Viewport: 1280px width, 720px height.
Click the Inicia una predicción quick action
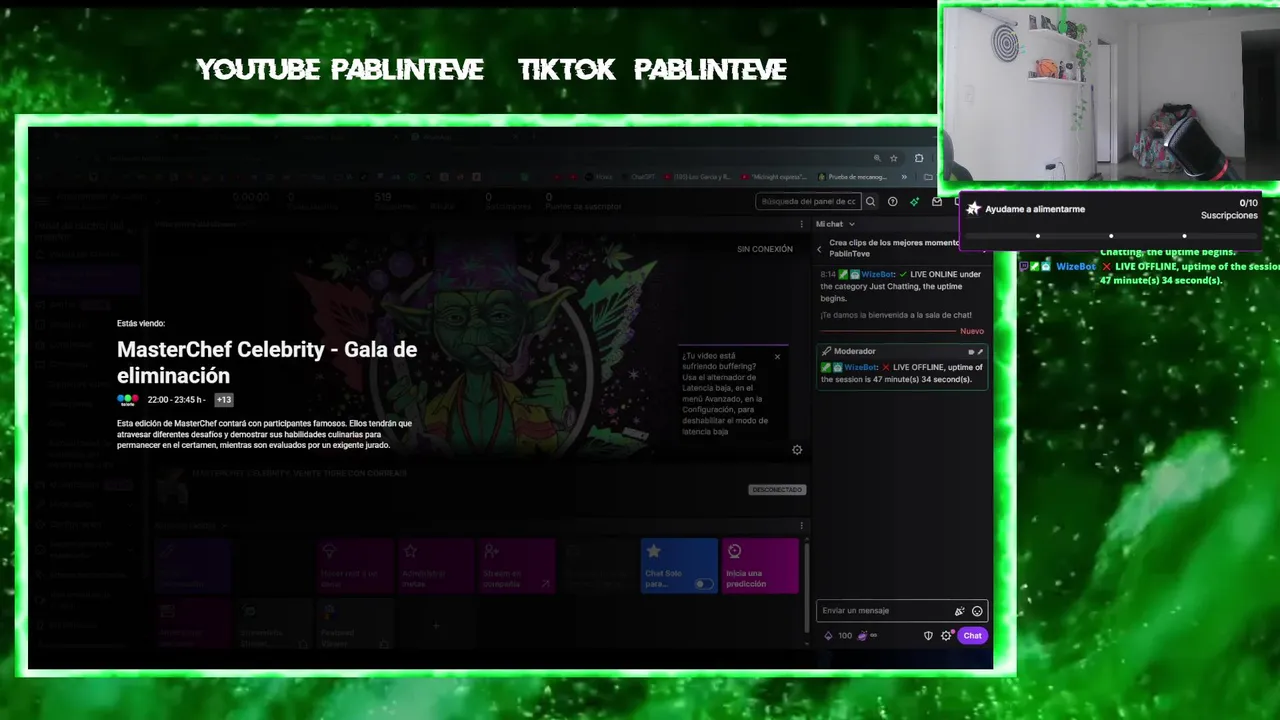(x=760, y=566)
